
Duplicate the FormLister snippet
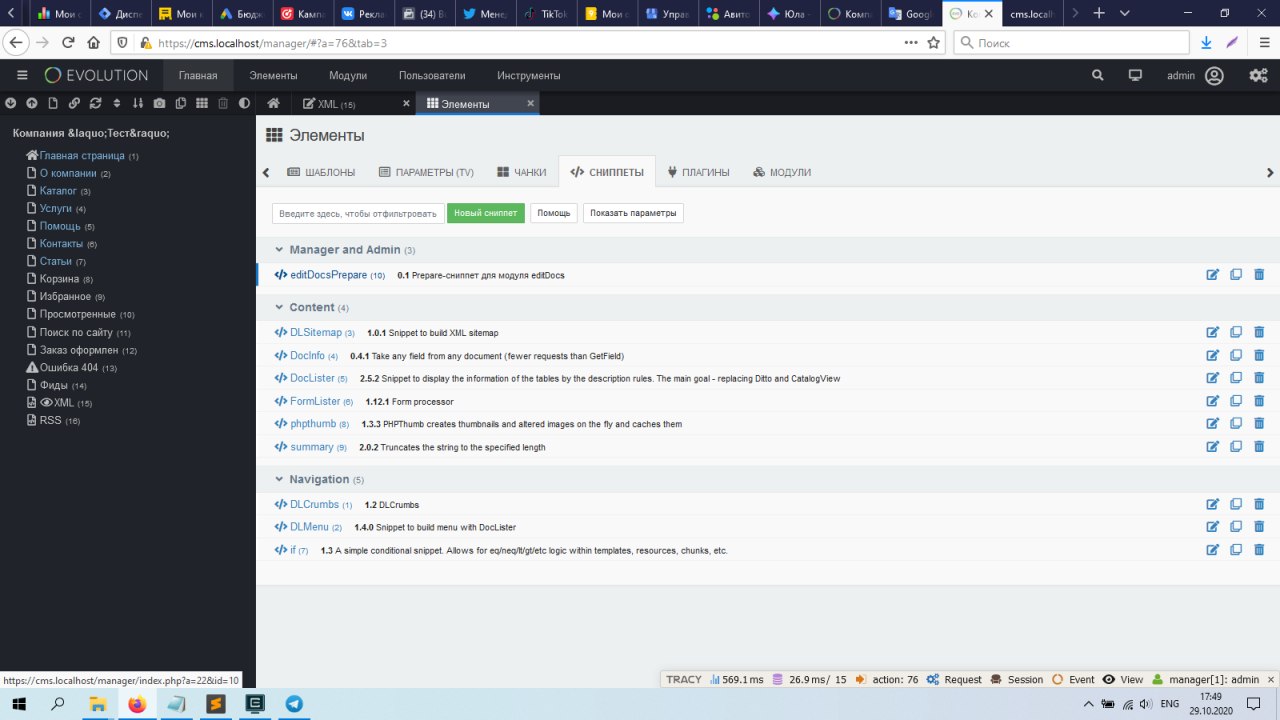point(1236,401)
